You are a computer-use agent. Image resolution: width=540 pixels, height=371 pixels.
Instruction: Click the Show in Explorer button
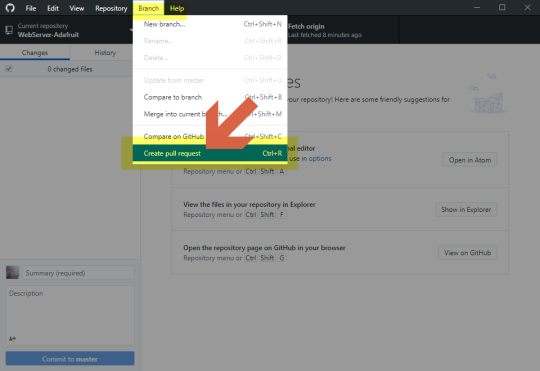coord(466,209)
